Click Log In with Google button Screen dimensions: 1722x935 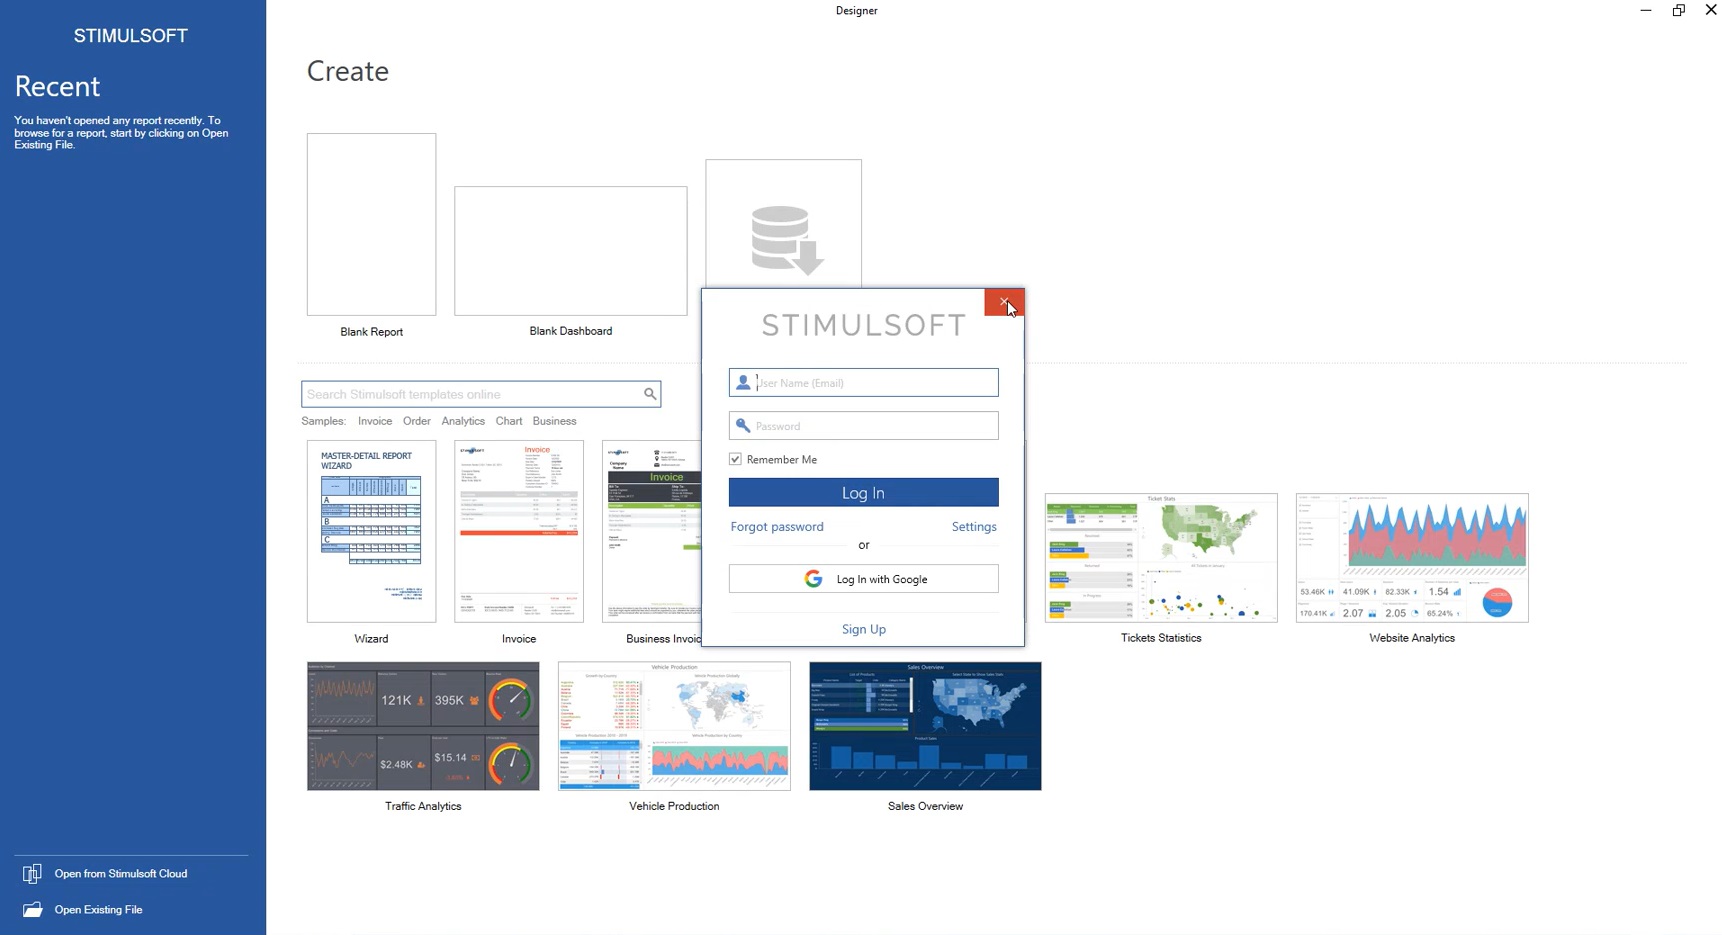point(863,579)
